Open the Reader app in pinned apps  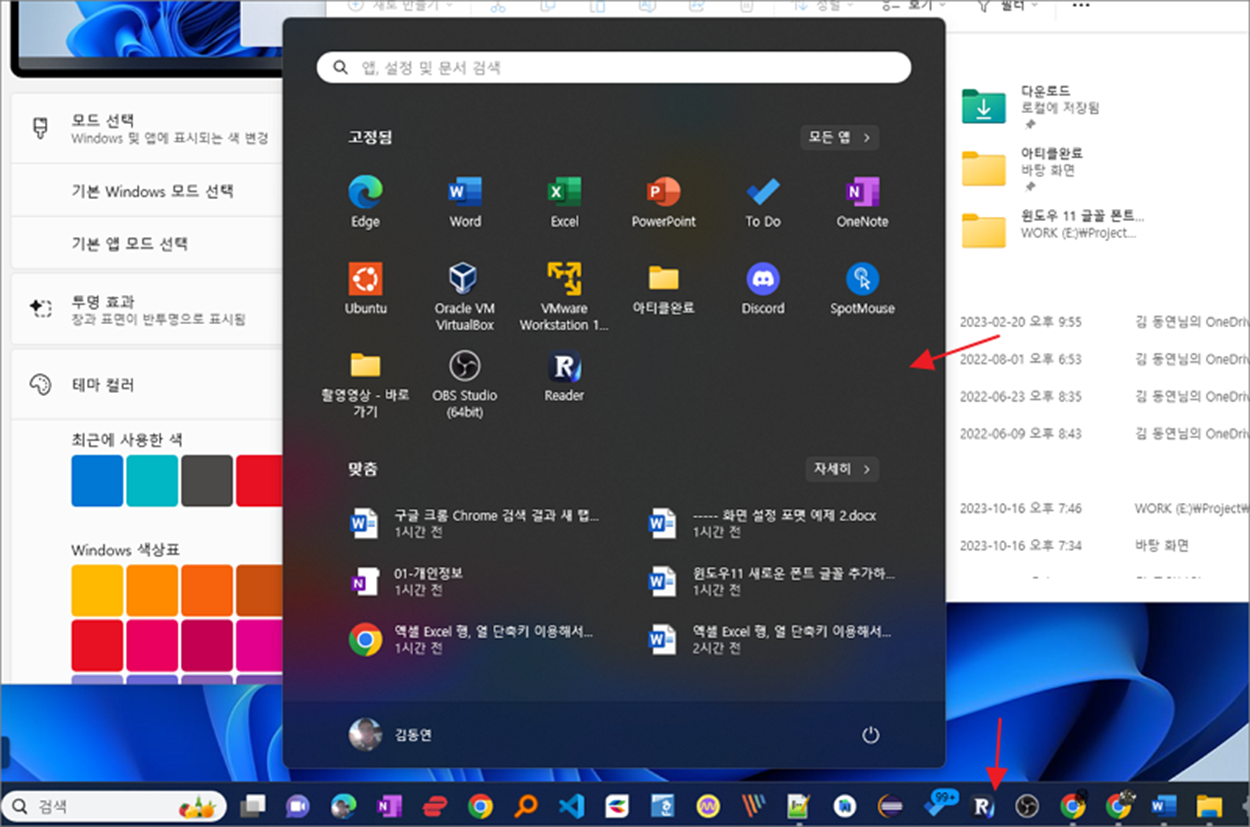tap(564, 376)
